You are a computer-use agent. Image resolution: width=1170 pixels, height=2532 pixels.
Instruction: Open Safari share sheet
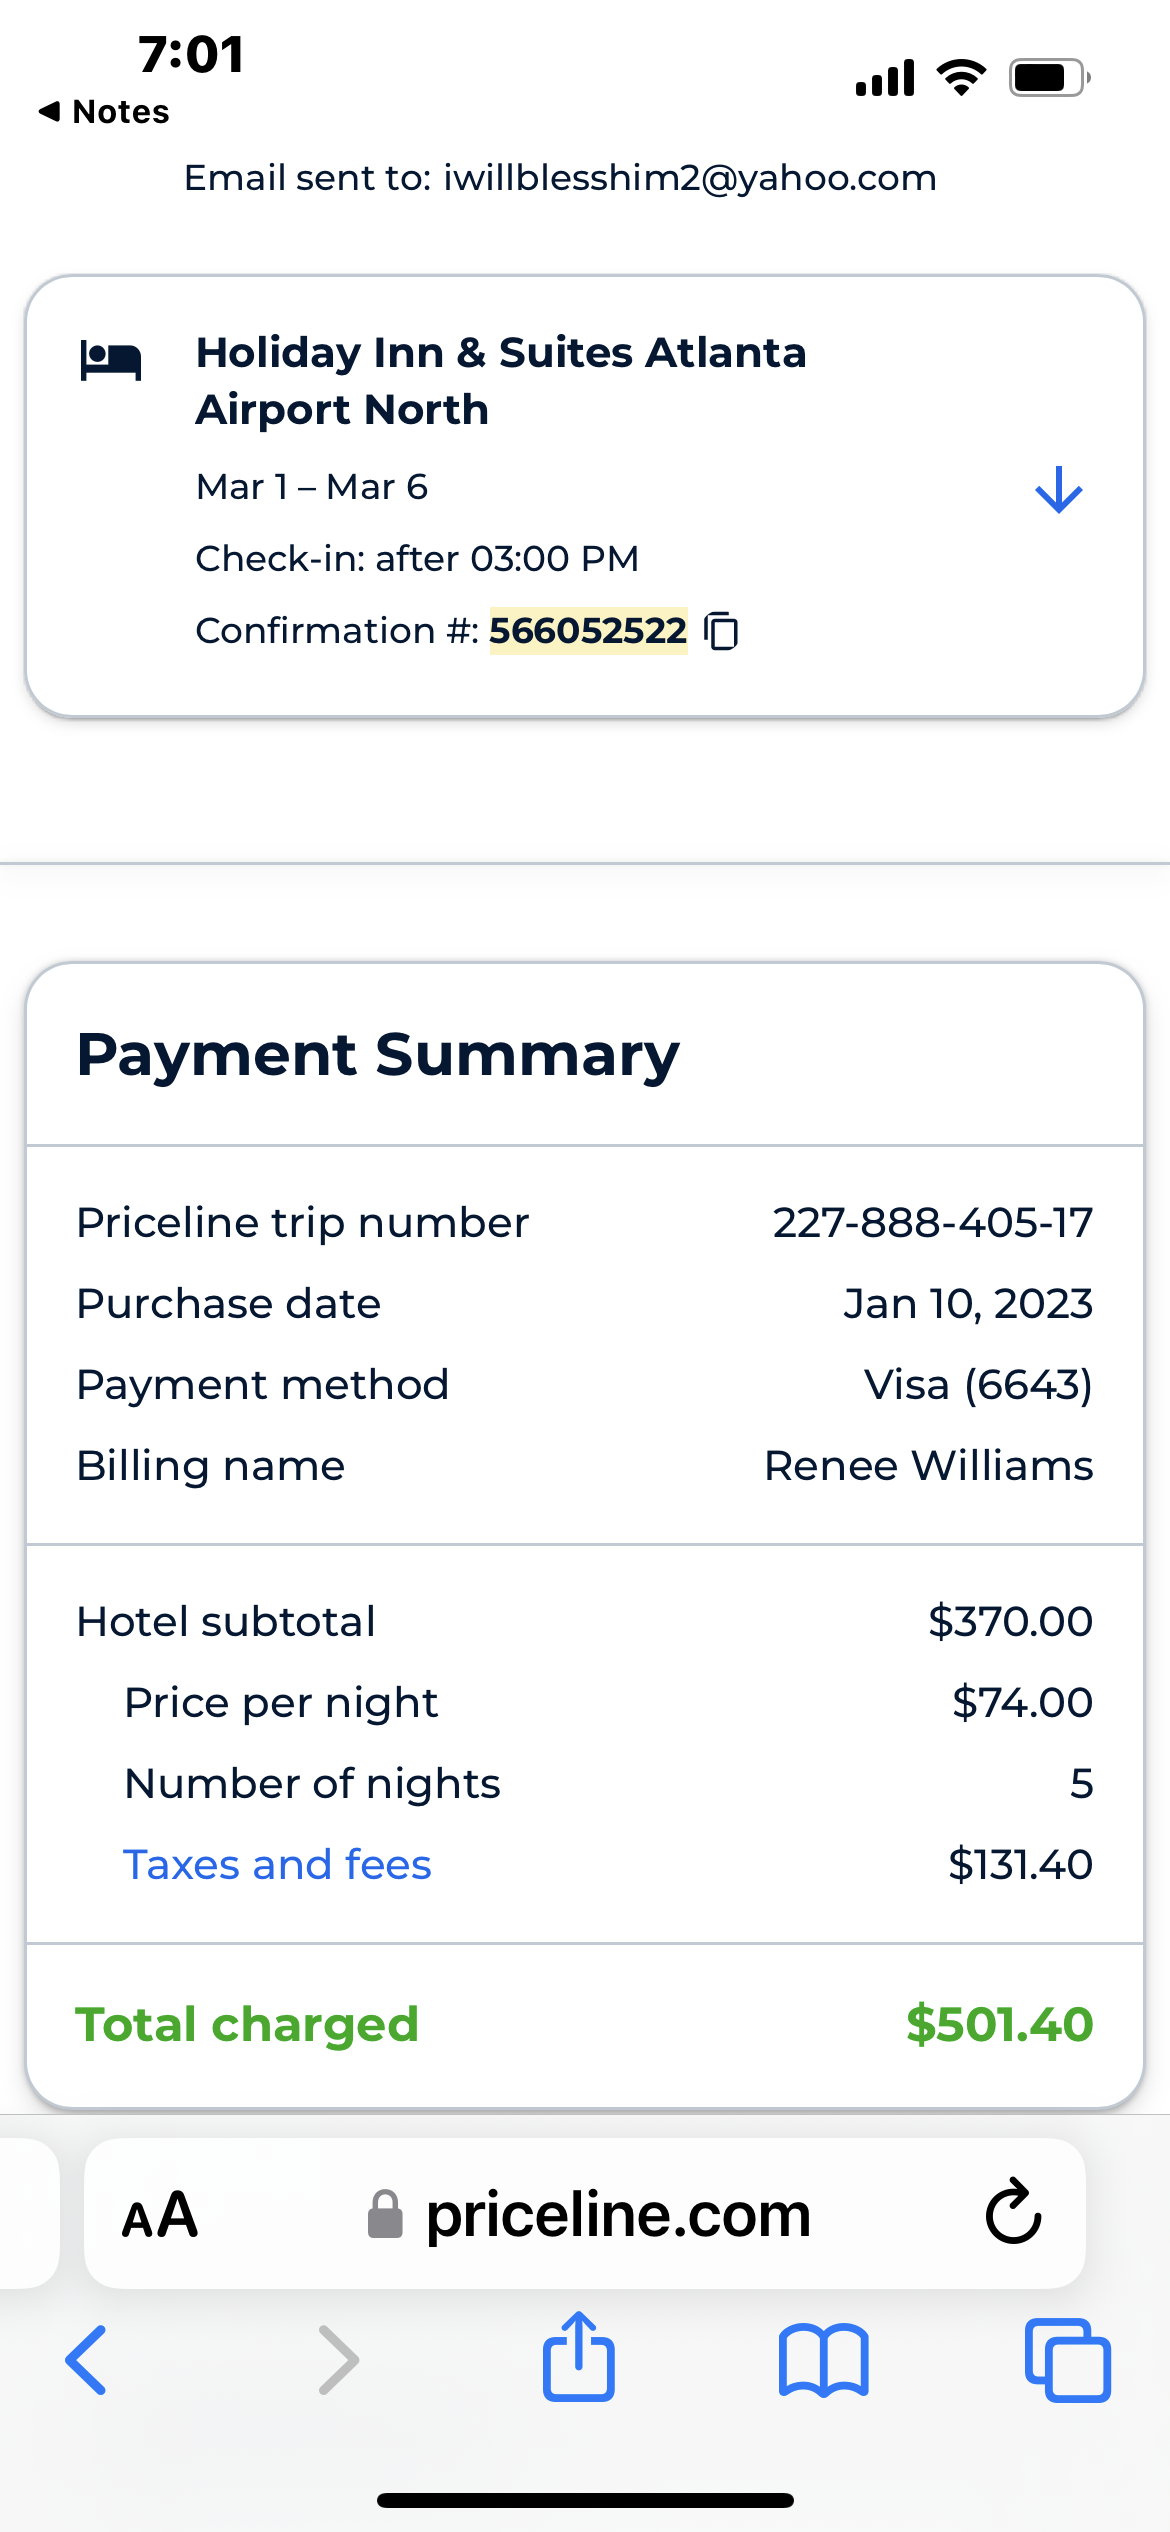pyautogui.click(x=579, y=2358)
